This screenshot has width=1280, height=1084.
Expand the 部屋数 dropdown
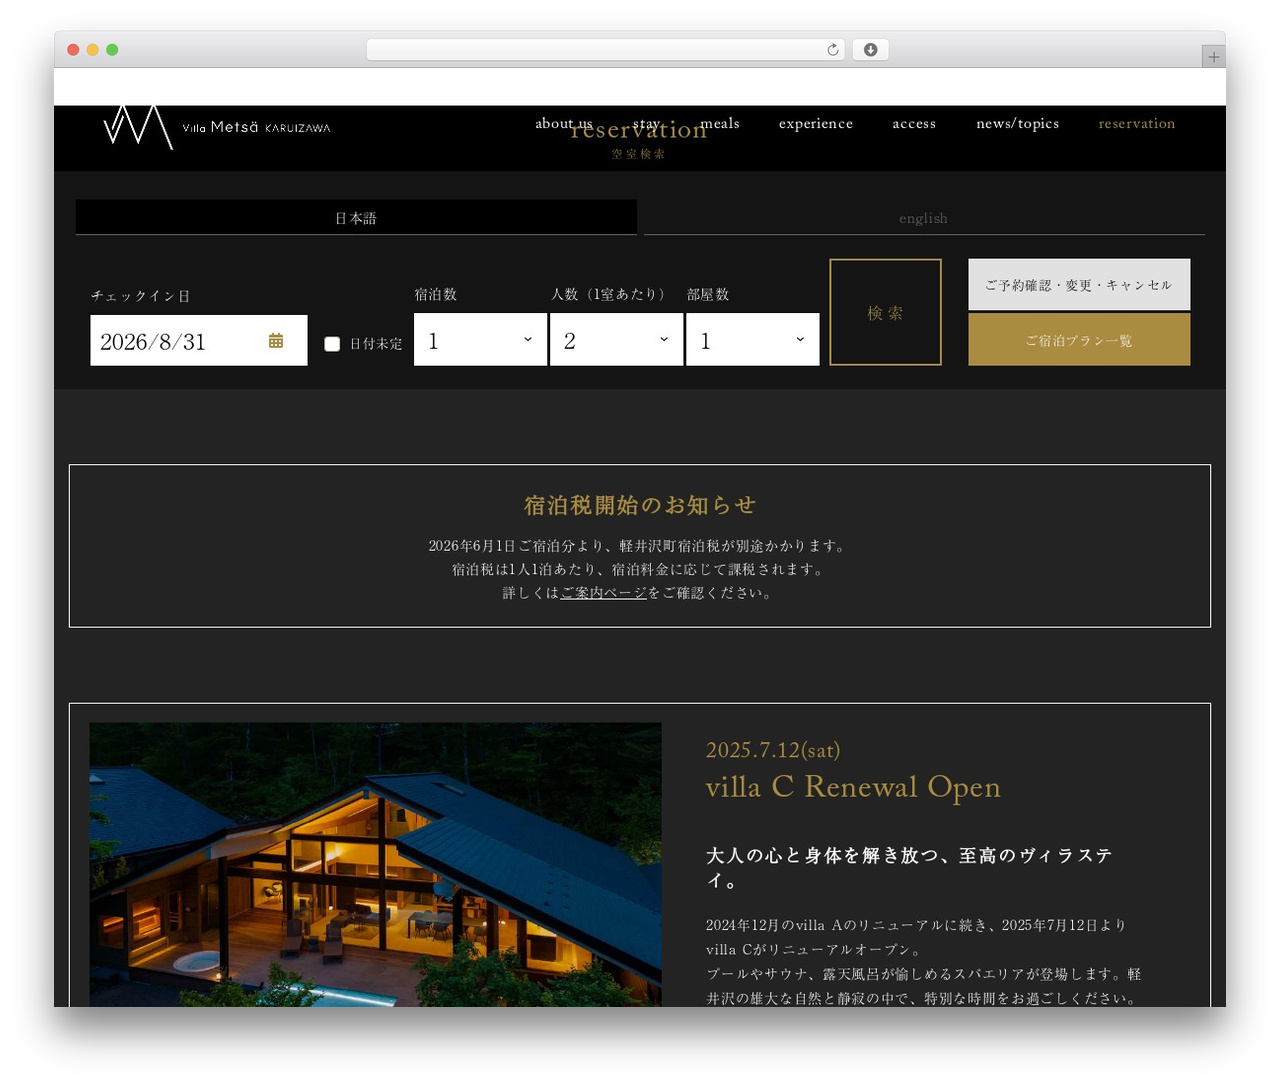pyautogui.click(x=752, y=340)
